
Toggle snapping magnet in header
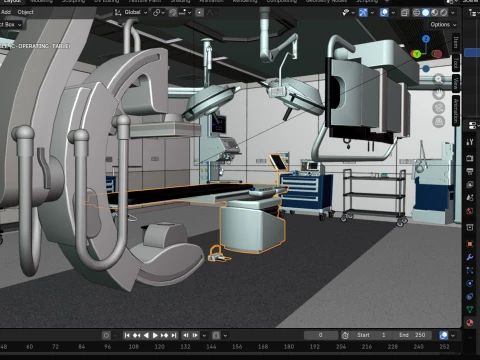(173, 12)
